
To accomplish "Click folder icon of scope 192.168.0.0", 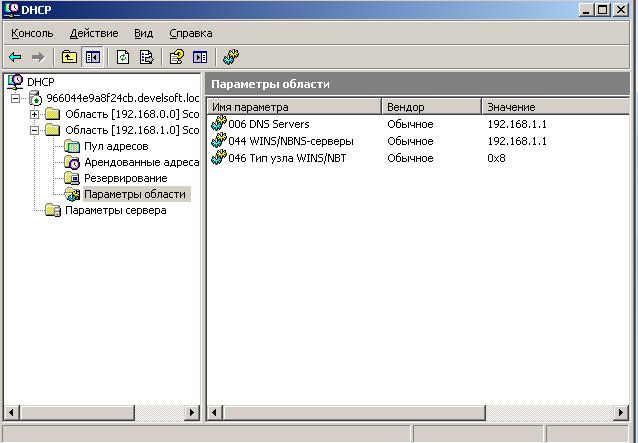I will coord(53,114).
